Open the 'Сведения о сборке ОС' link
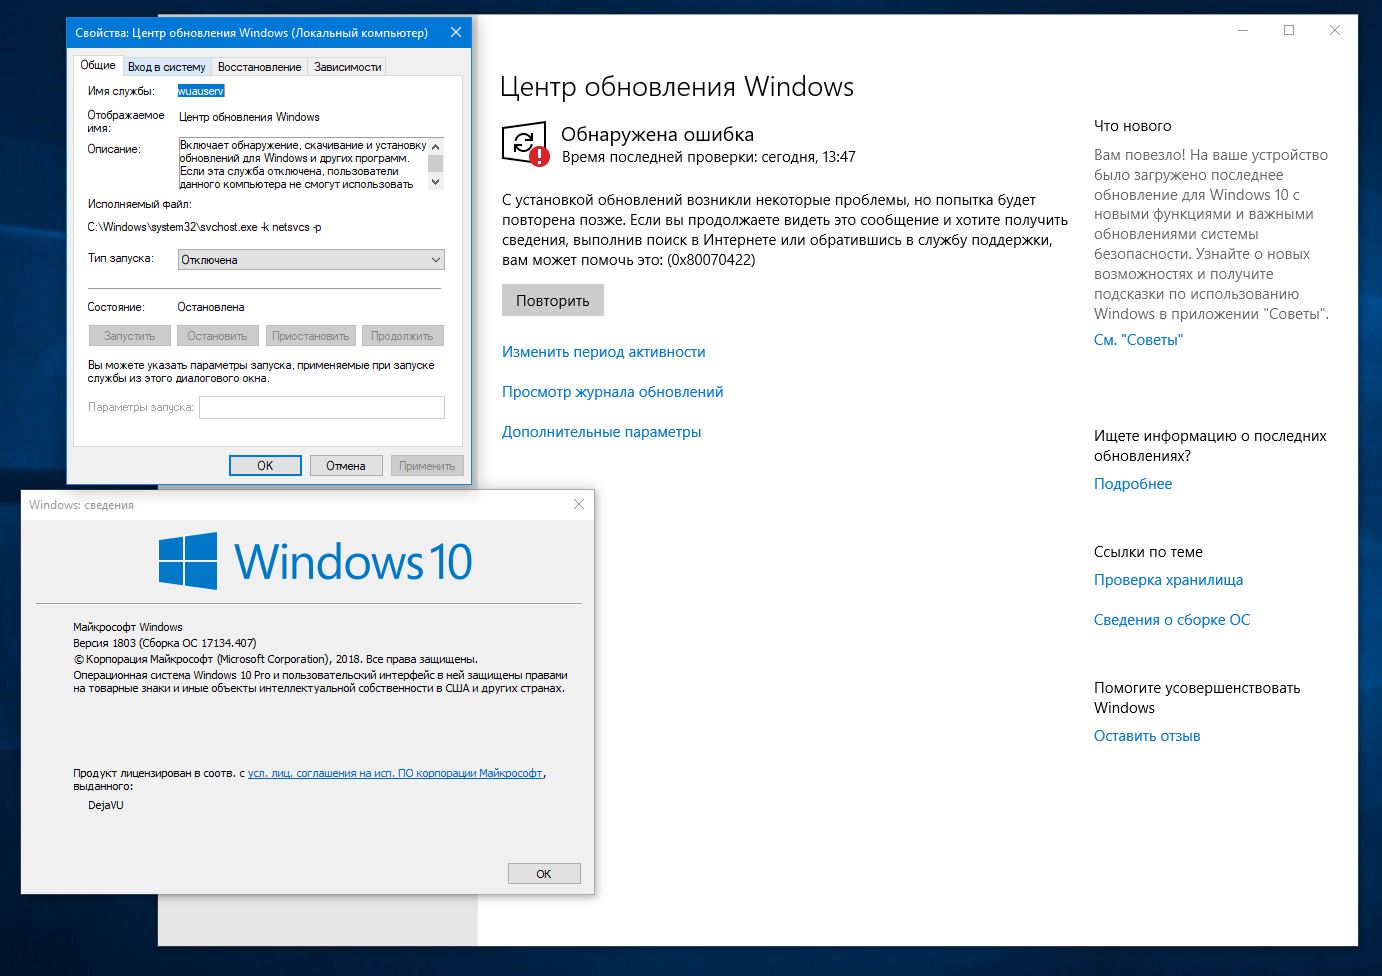 pyautogui.click(x=1171, y=620)
